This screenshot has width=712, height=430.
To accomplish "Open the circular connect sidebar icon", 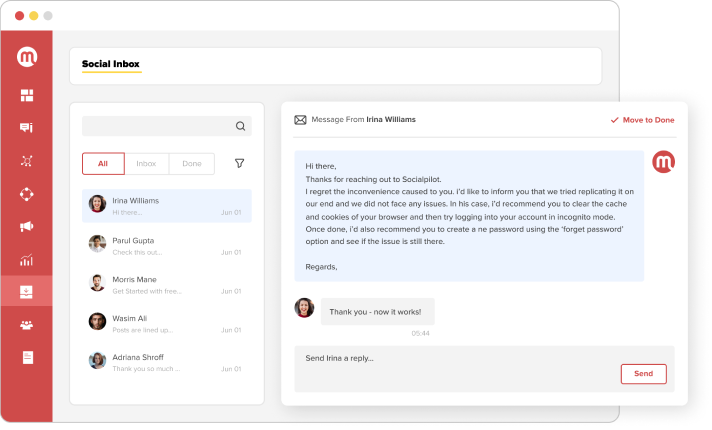I will coord(26,194).
